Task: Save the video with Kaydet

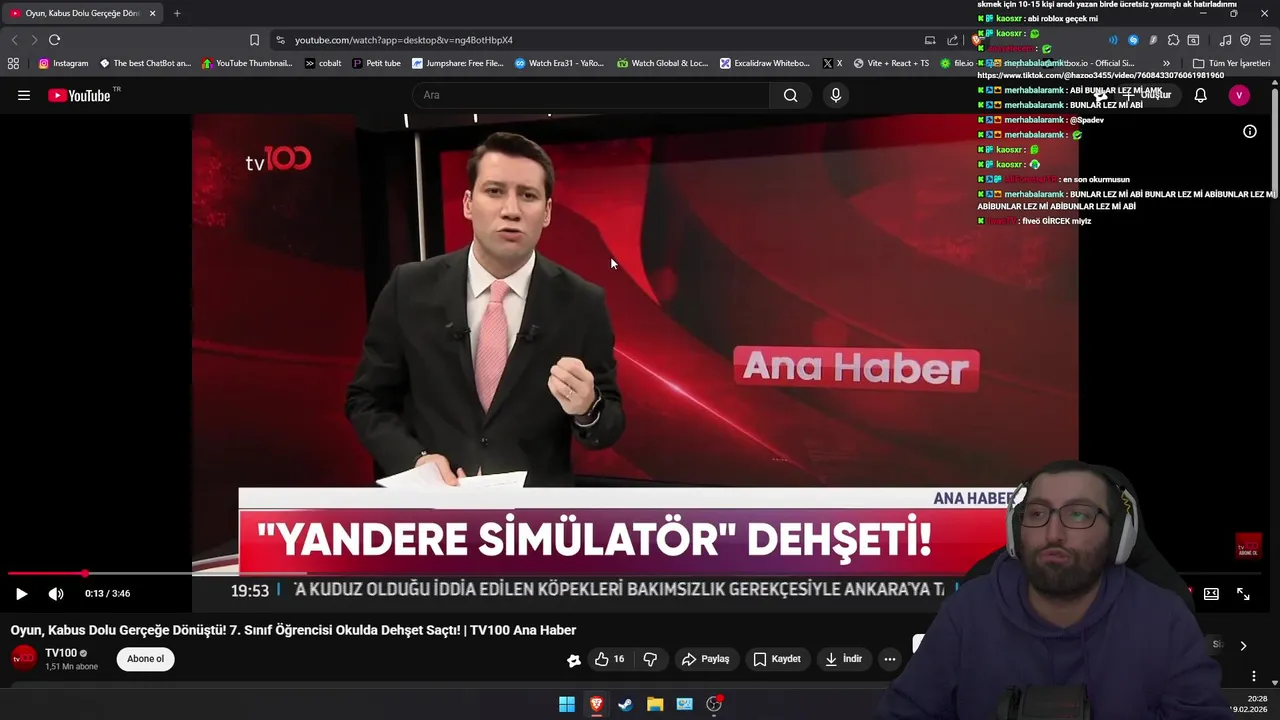Action: (777, 659)
